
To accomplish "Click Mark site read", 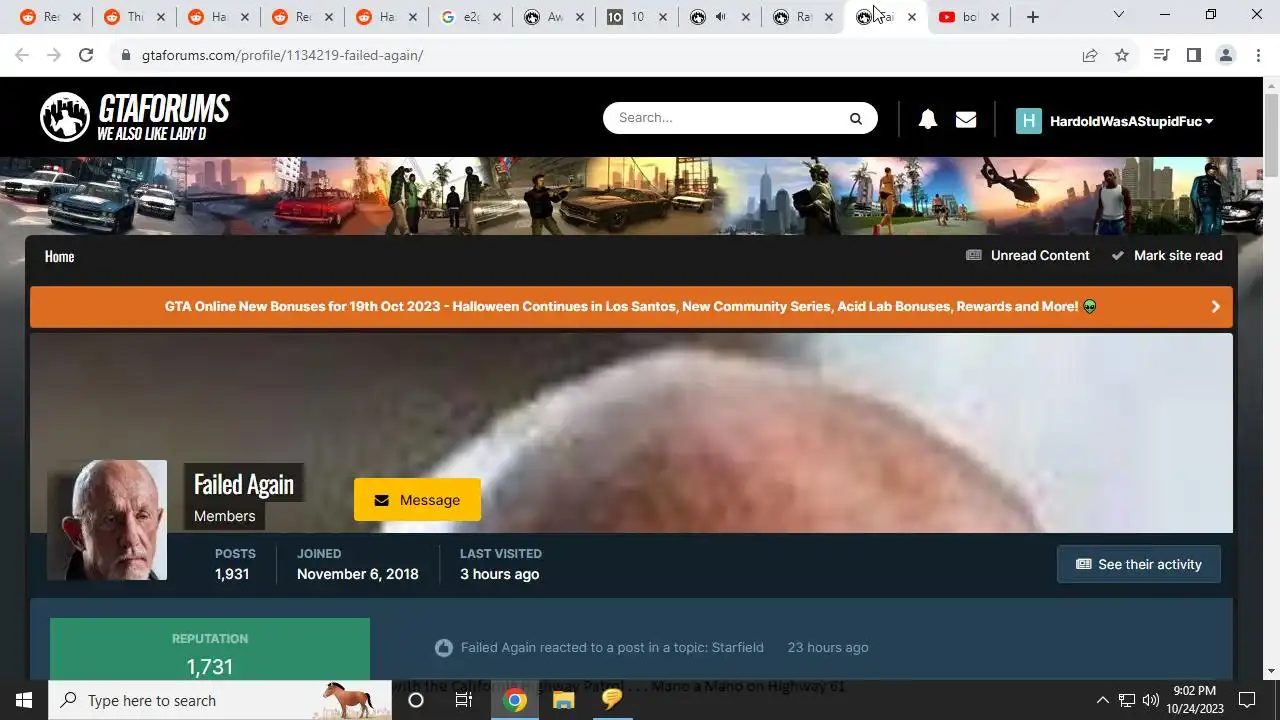I will click(x=1167, y=256).
